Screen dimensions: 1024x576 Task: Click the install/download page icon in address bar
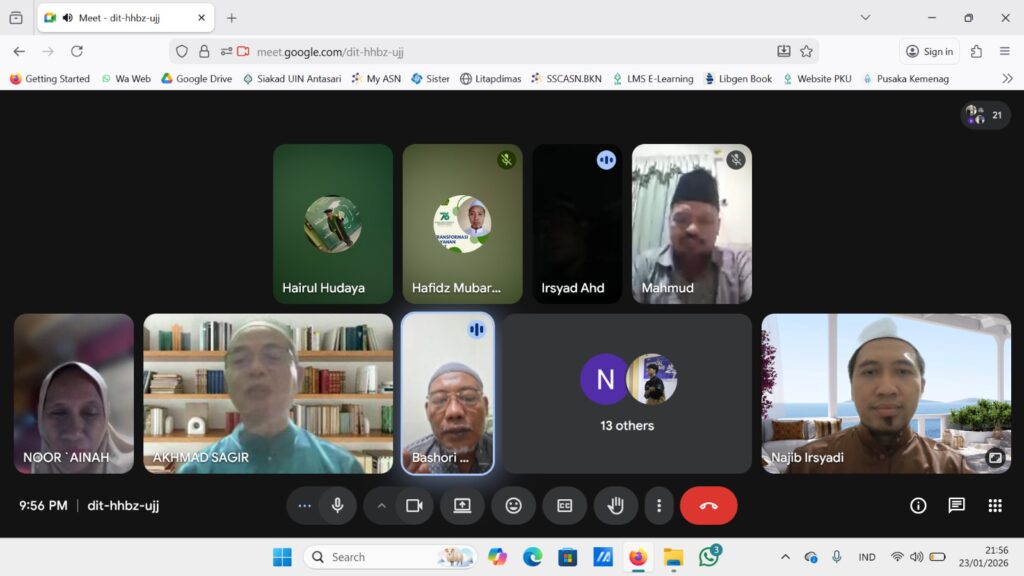[x=784, y=52]
